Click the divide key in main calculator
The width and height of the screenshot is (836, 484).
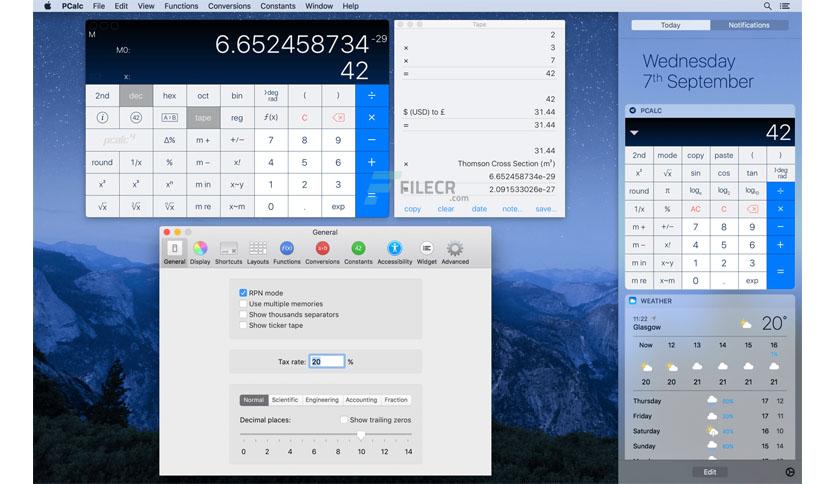tap(372, 96)
